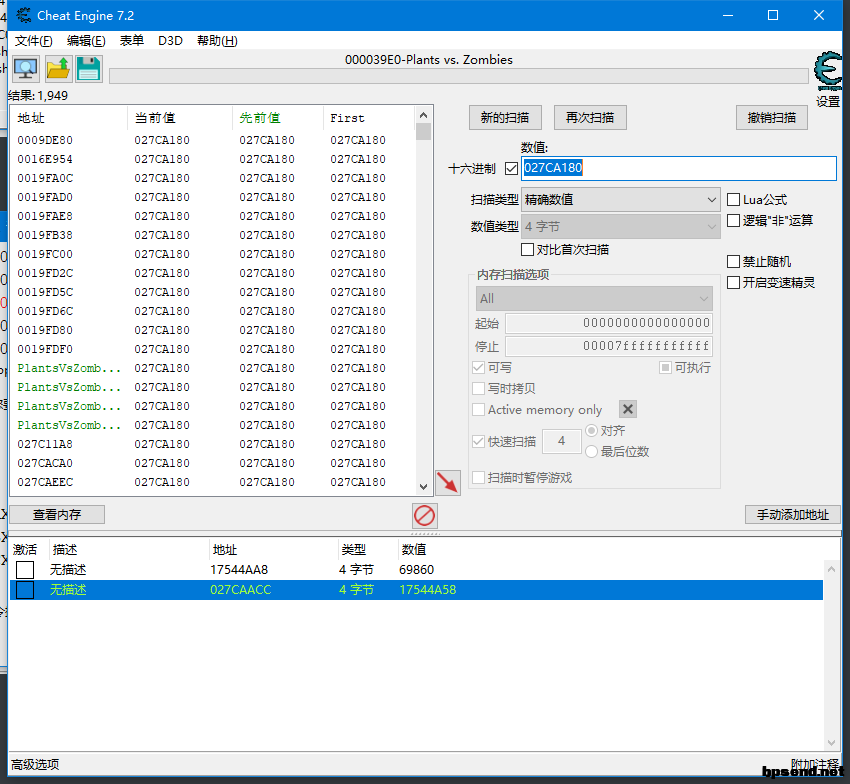Screen dimensions: 850x784
Task: Select result address 027CAEEC
Action: tap(45, 482)
